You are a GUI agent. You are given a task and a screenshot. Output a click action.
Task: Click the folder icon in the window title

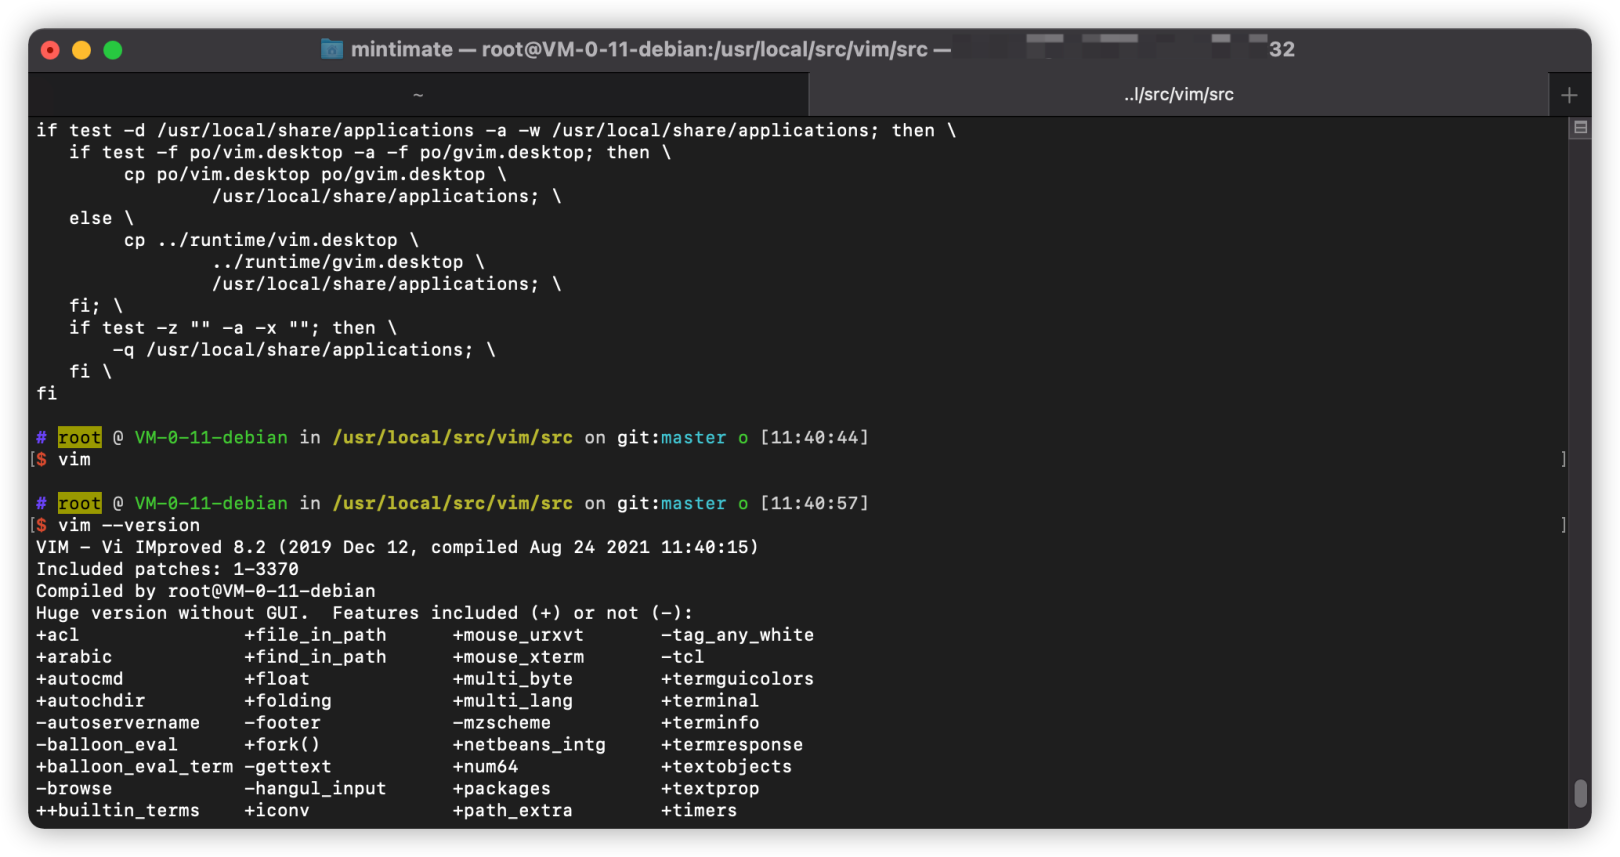[332, 49]
